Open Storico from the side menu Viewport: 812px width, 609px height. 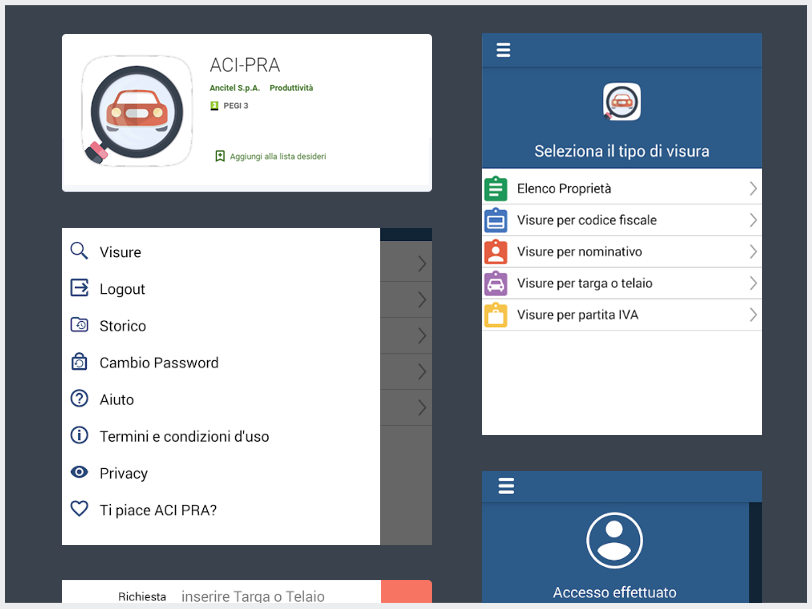tap(122, 326)
